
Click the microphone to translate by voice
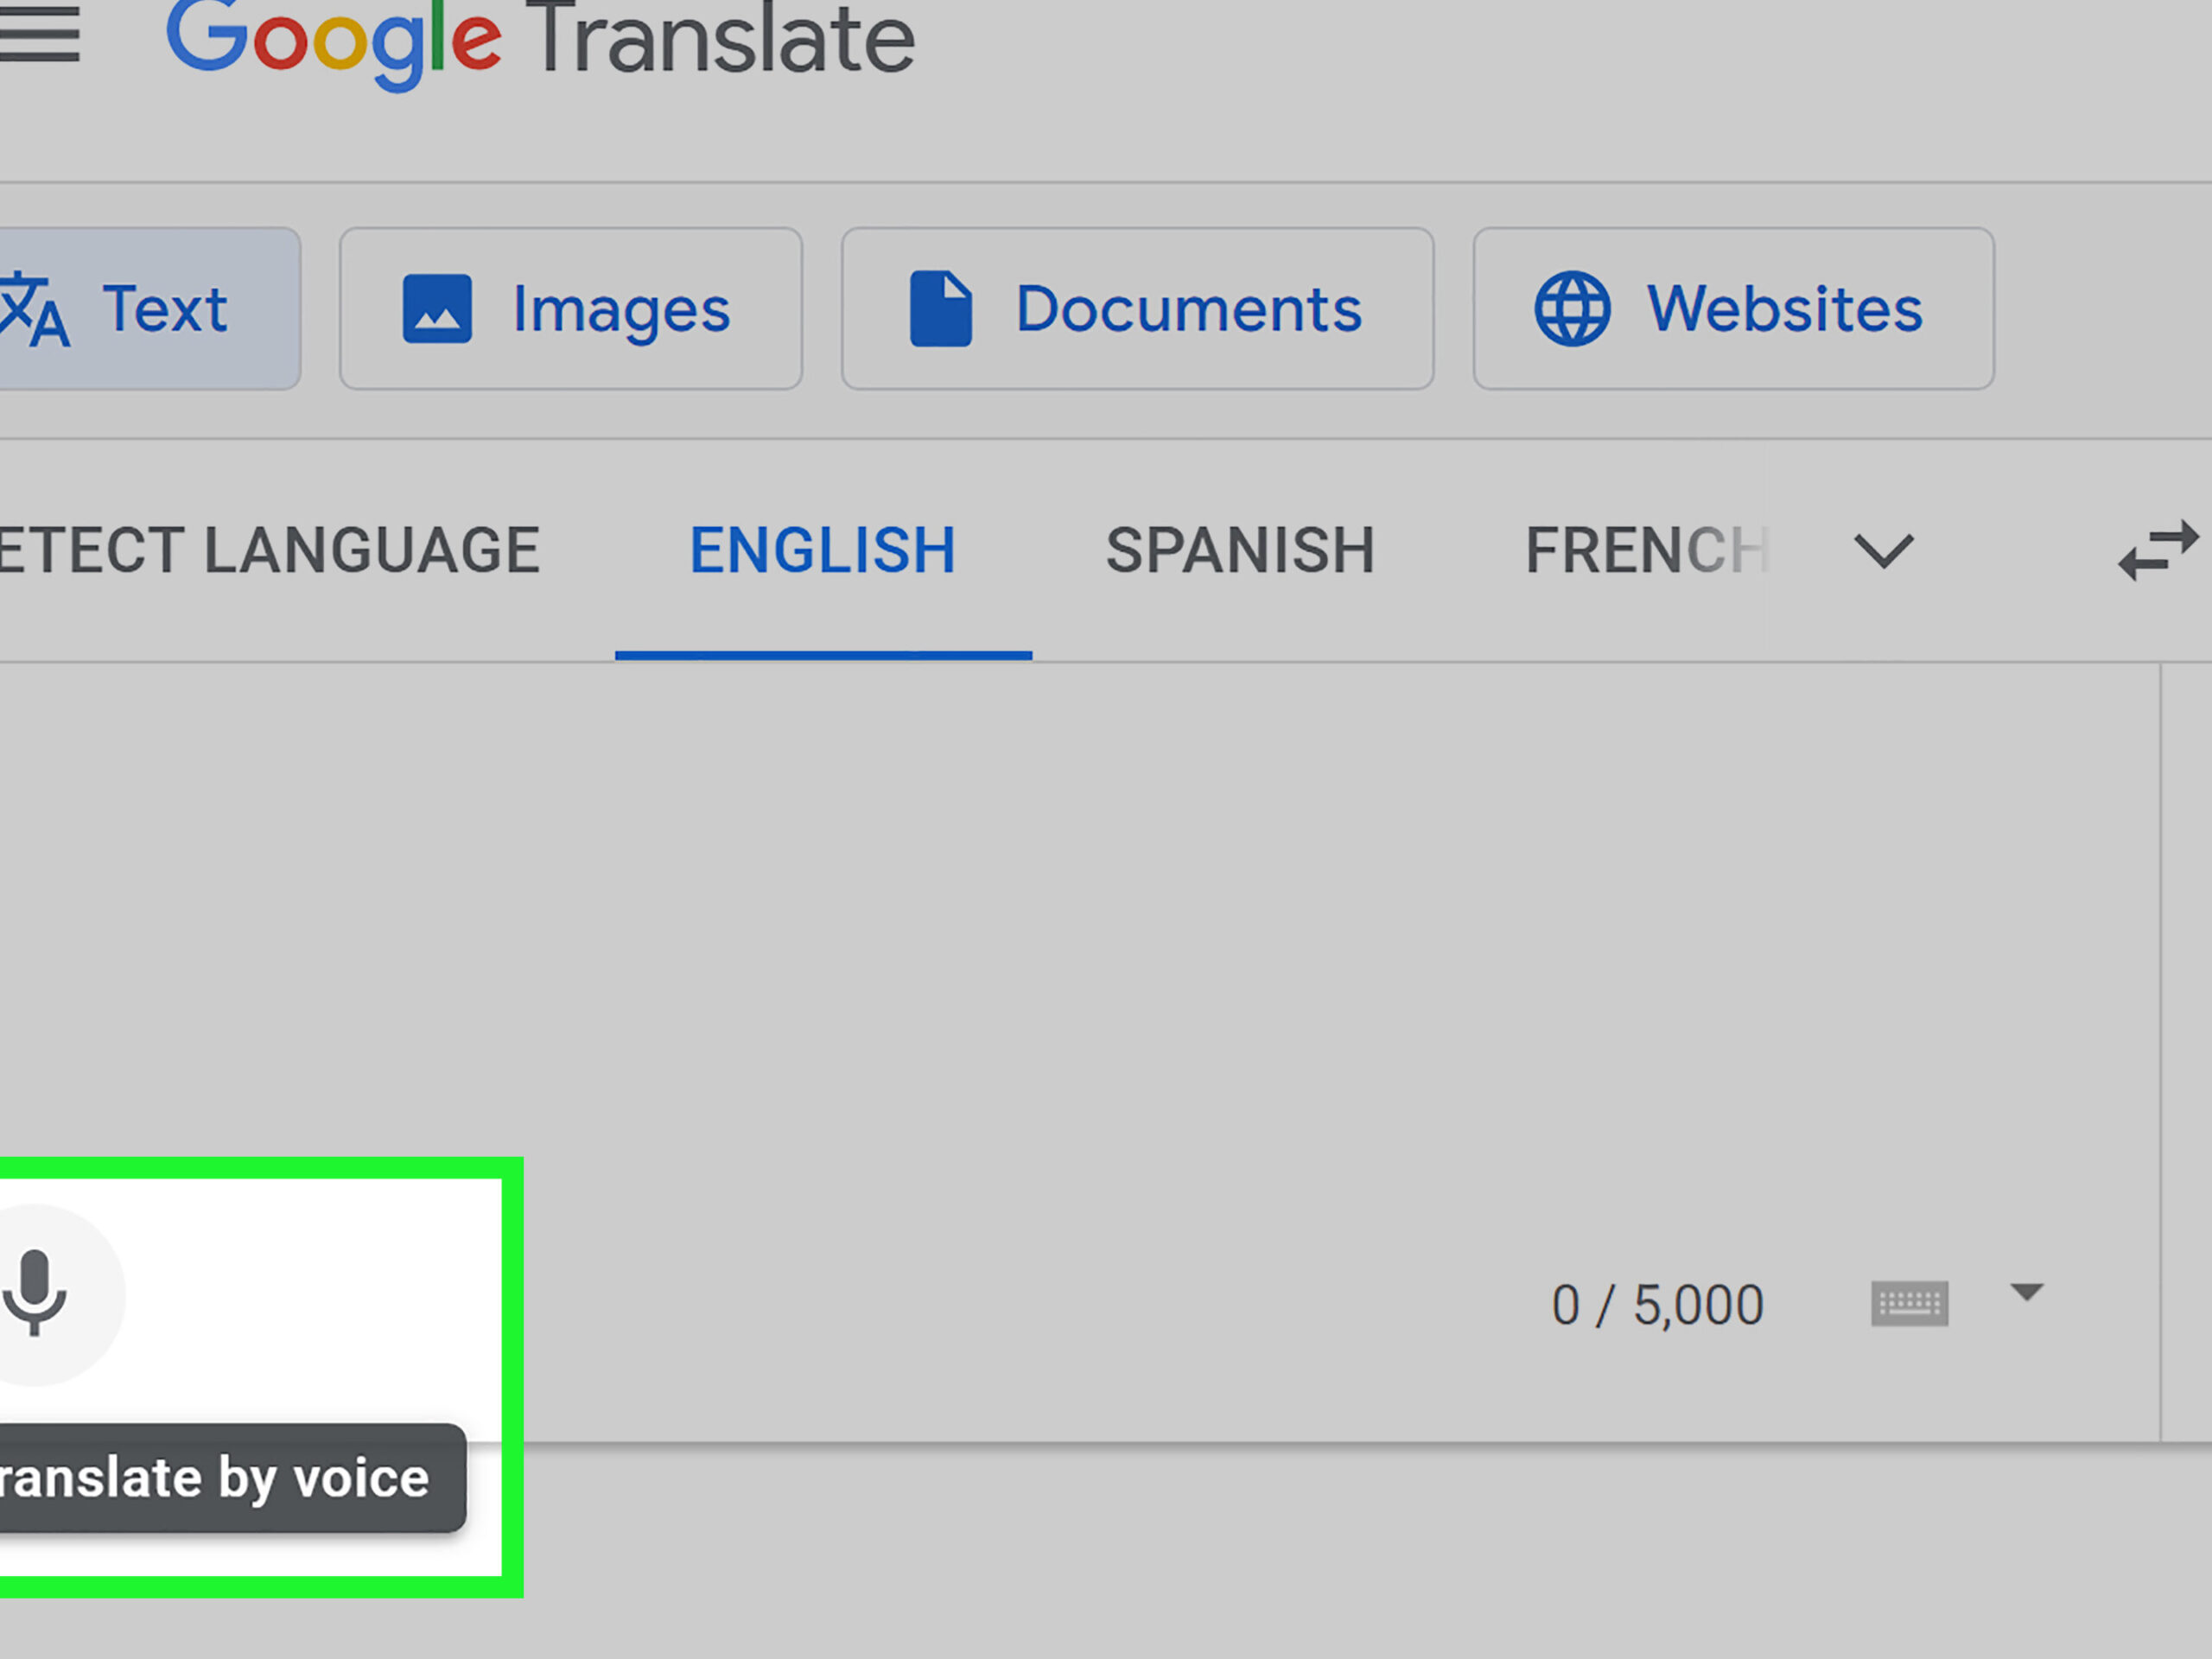tap(35, 1293)
